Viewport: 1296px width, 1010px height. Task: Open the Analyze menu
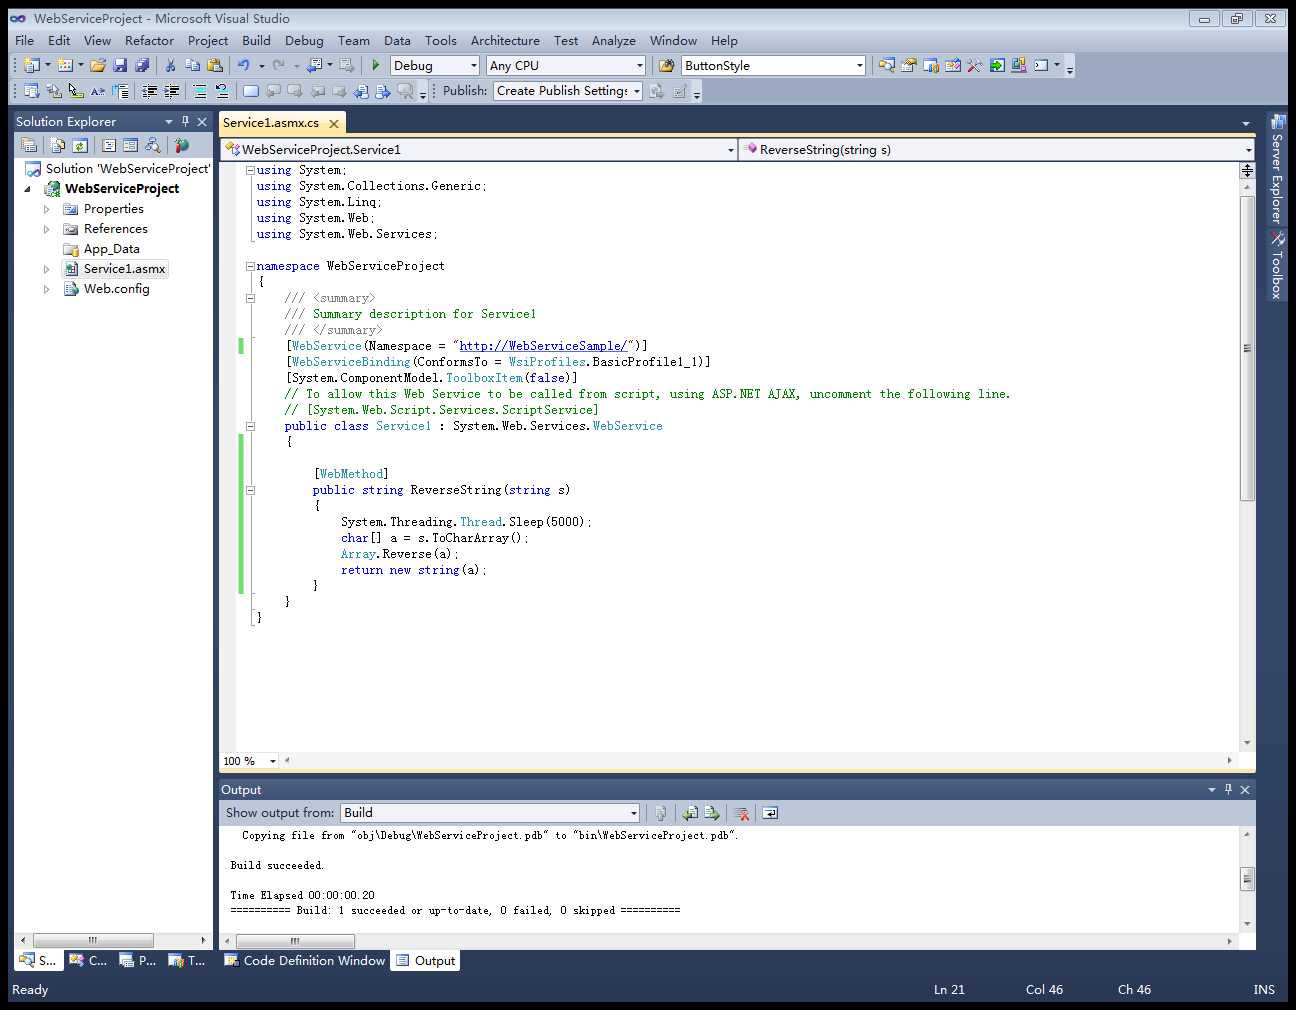(613, 40)
